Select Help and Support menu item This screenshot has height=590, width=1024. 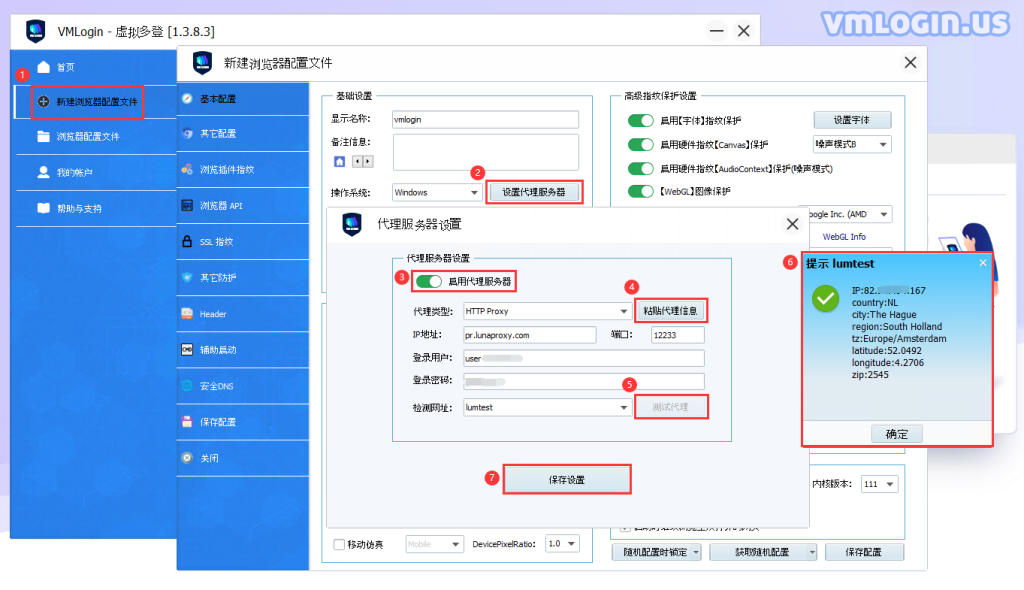pyautogui.click(x=95, y=208)
